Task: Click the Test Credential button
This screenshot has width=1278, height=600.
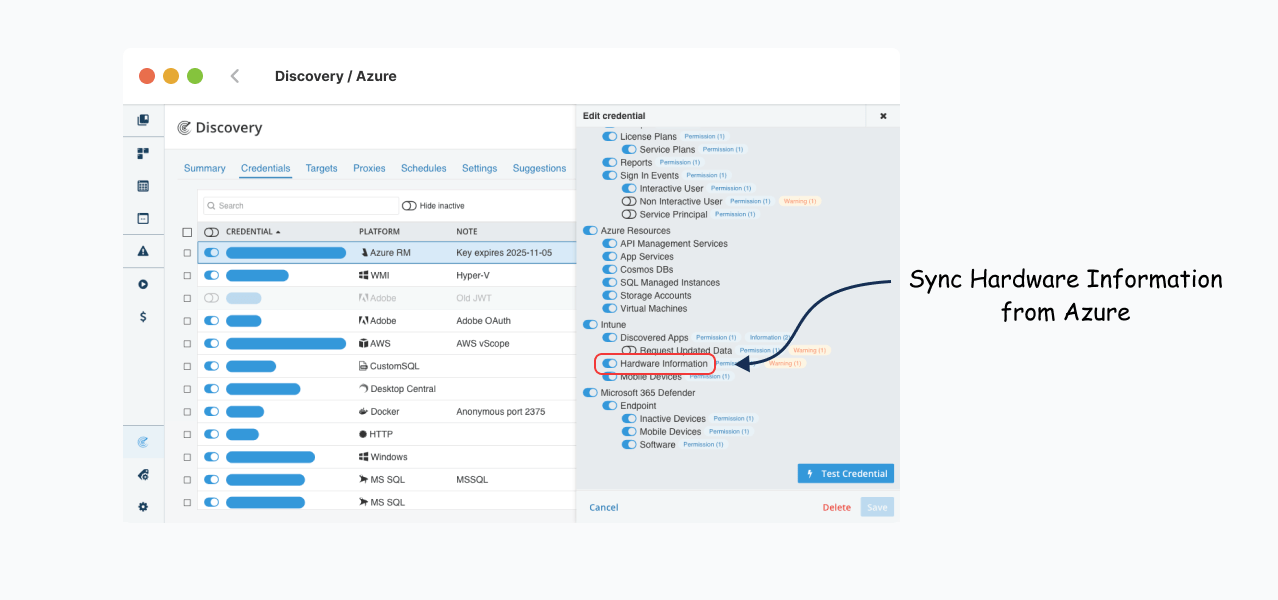Action: coord(846,474)
